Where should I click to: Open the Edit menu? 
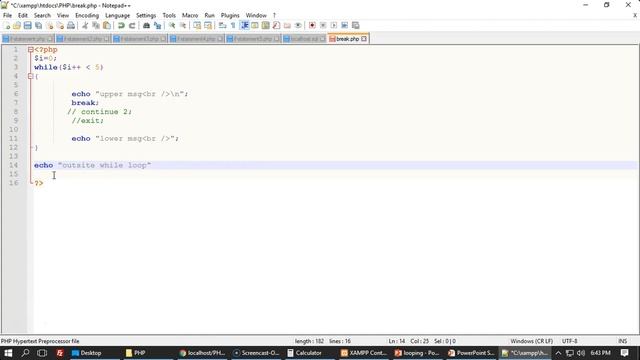coord(22,15)
